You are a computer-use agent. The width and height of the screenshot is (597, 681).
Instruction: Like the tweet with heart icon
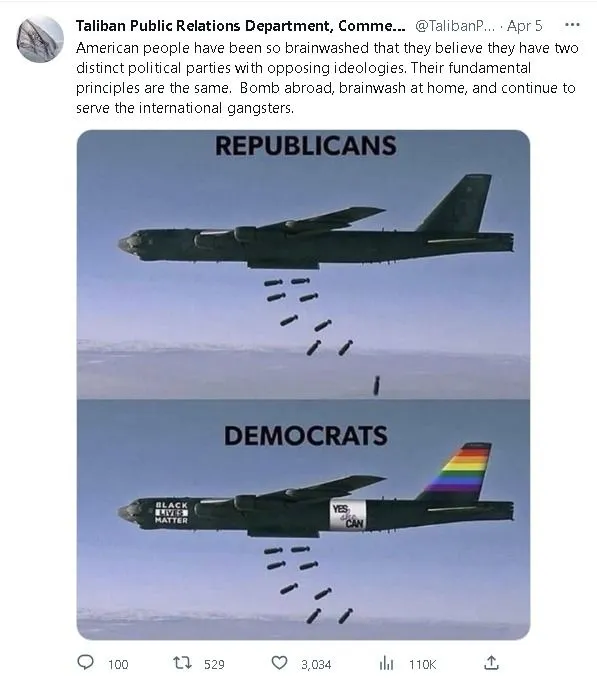tap(279, 663)
